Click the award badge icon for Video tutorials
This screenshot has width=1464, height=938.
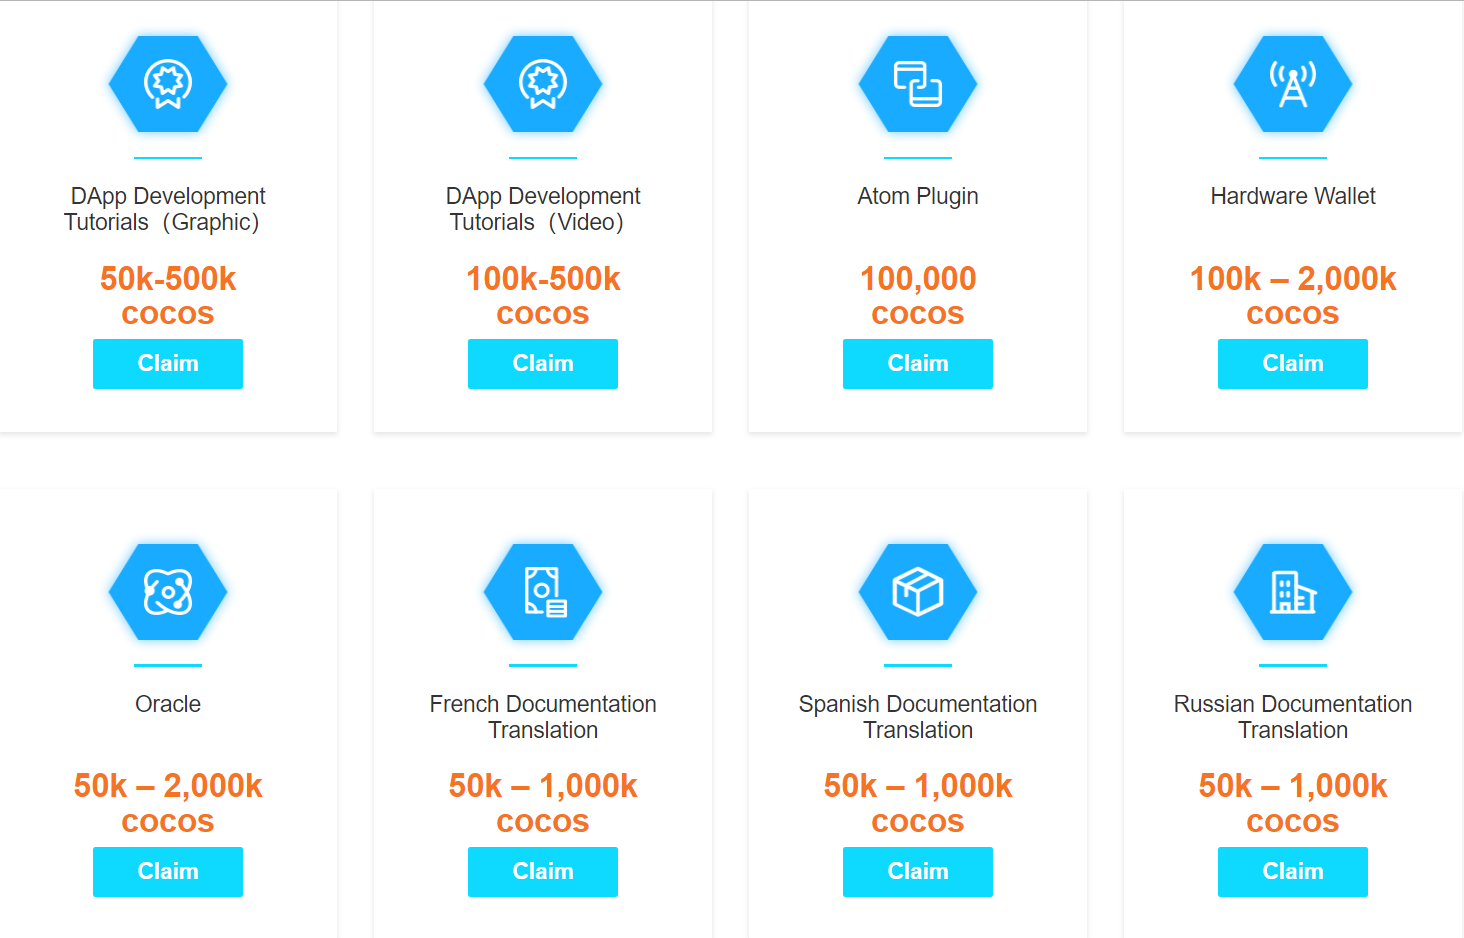[543, 84]
